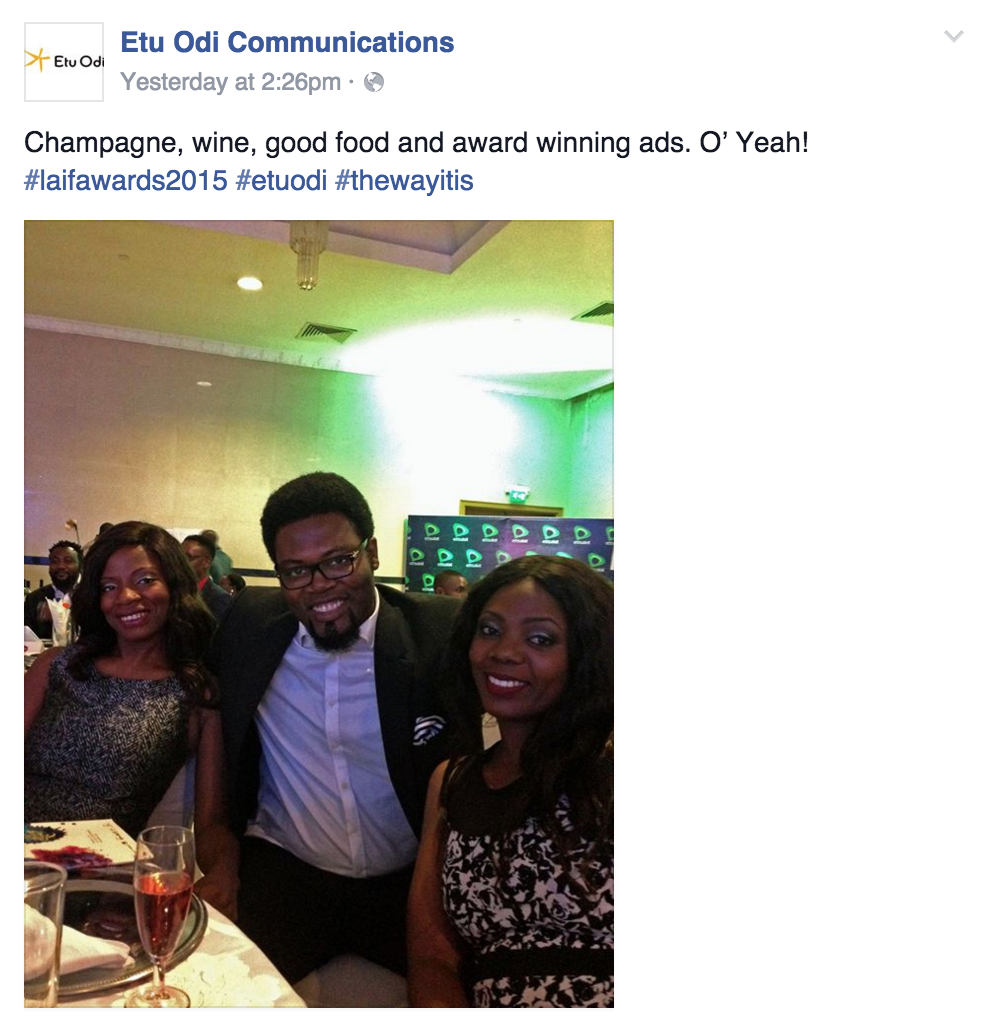Click the chandelier at top of photo
The height and width of the screenshot is (1034, 984).
coord(307,255)
